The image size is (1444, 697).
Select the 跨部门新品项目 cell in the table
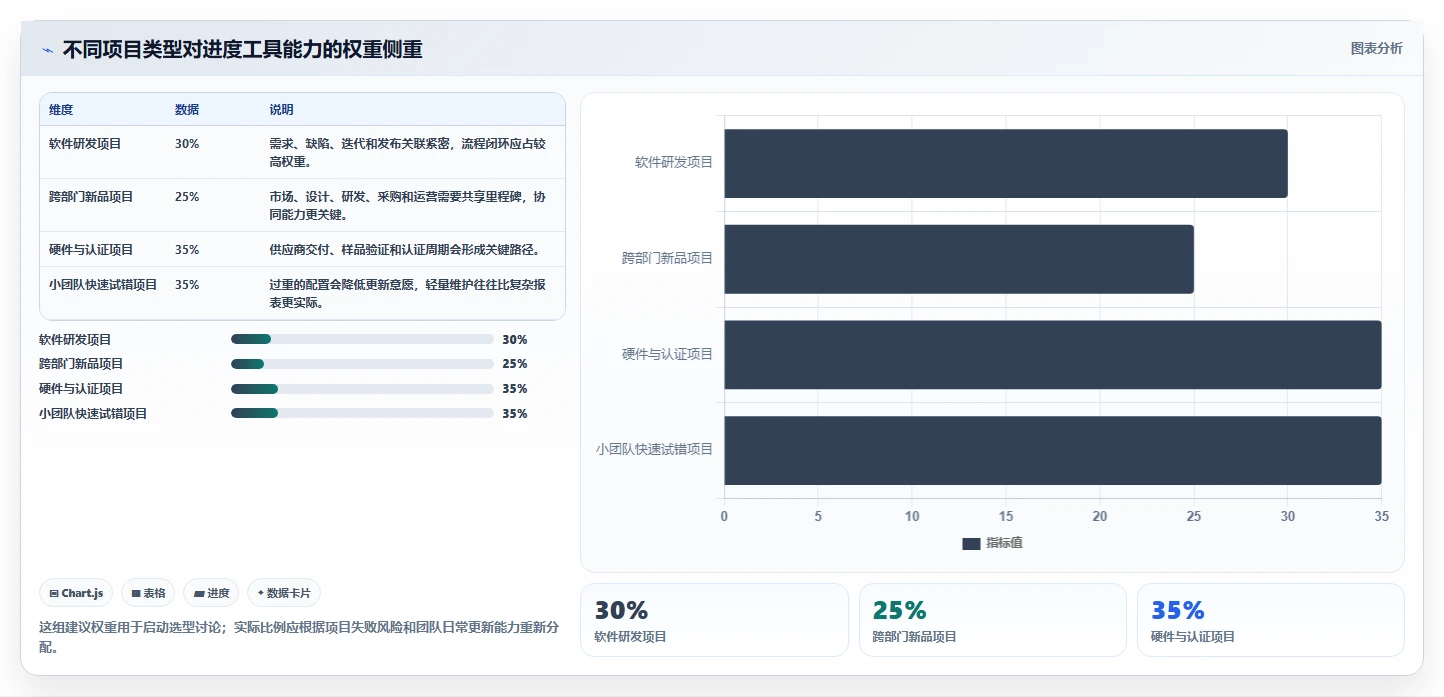point(91,197)
